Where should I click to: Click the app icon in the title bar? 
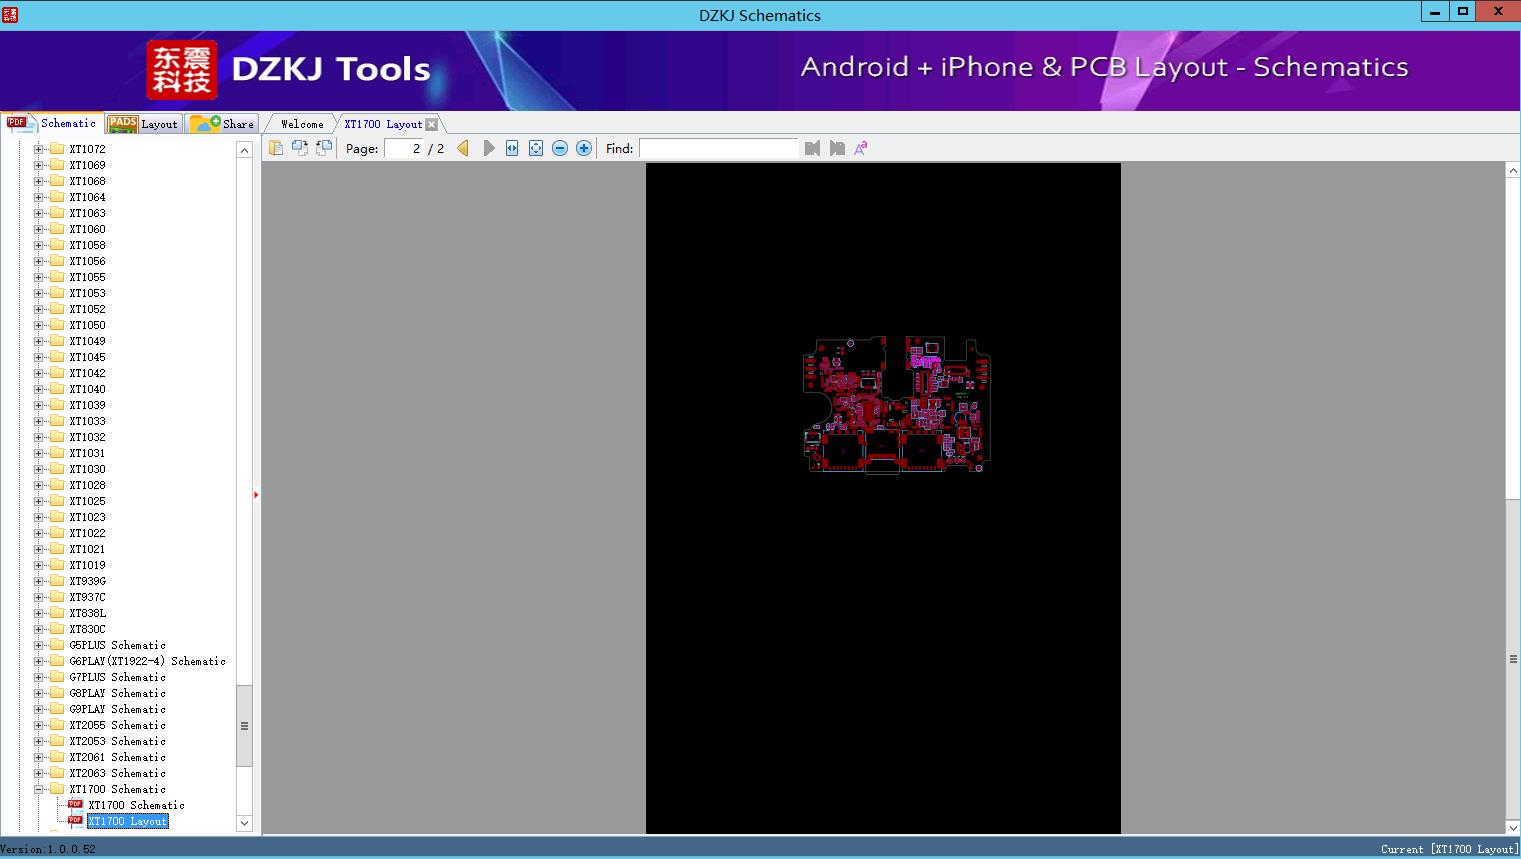click(10, 15)
